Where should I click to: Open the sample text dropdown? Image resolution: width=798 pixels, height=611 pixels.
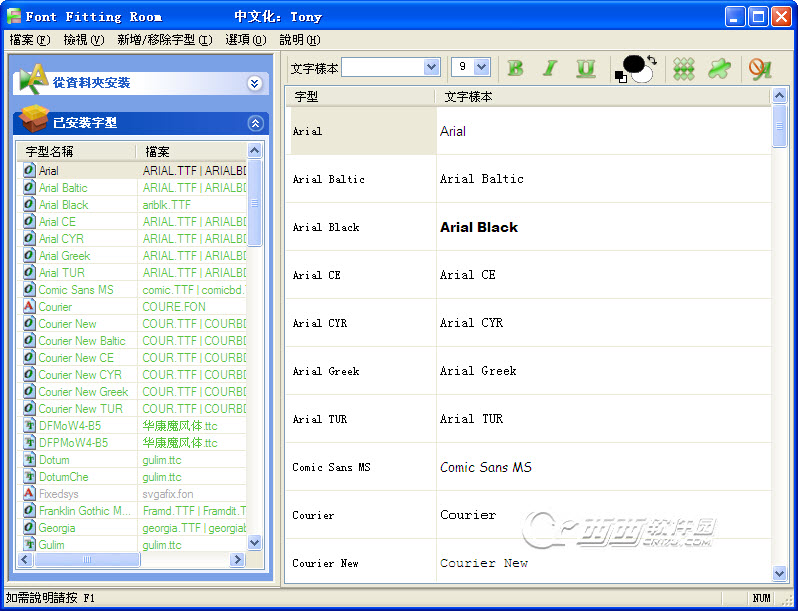click(432, 67)
